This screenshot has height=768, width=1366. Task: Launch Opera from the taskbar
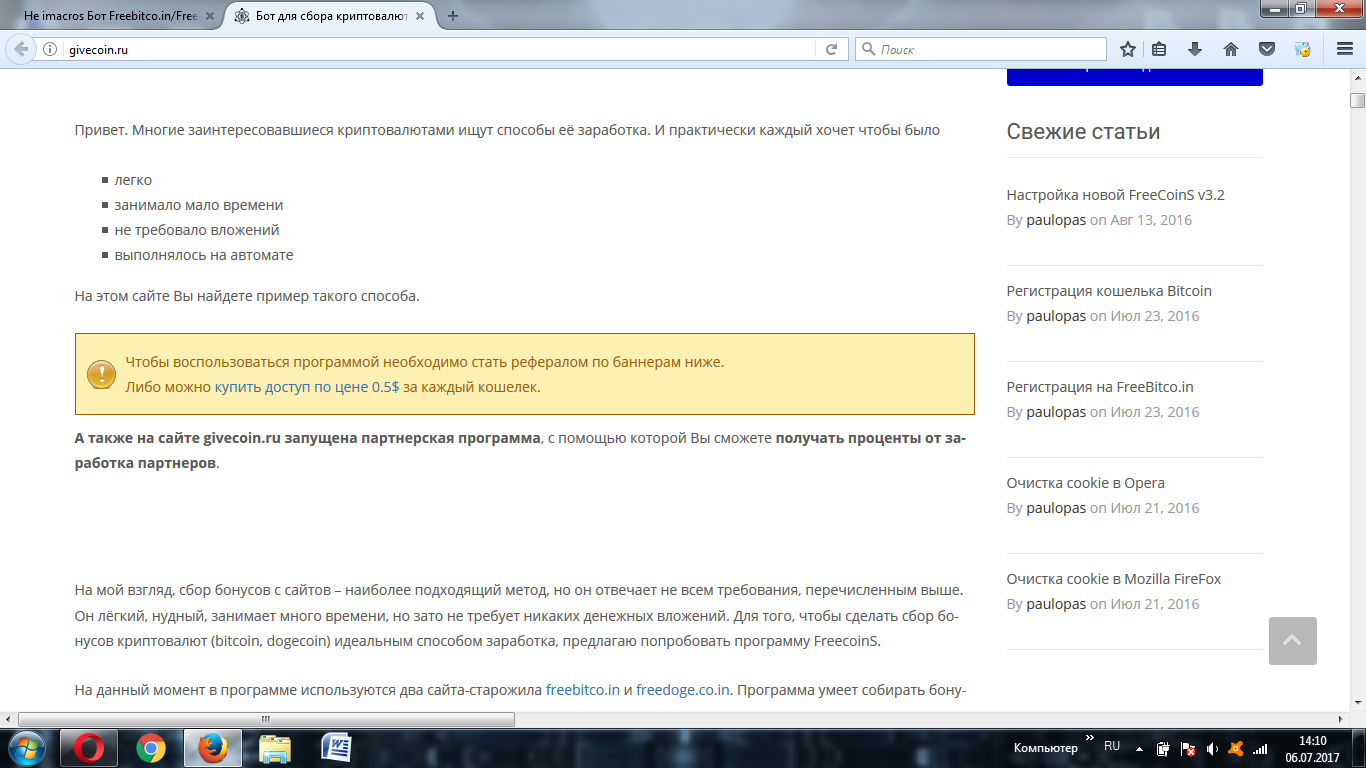point(89,748)
